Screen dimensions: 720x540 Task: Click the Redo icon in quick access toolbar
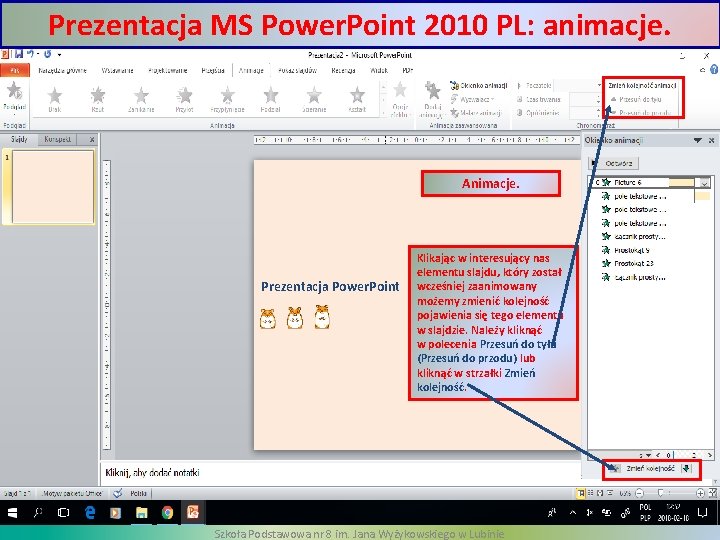(x=47, y=55)
